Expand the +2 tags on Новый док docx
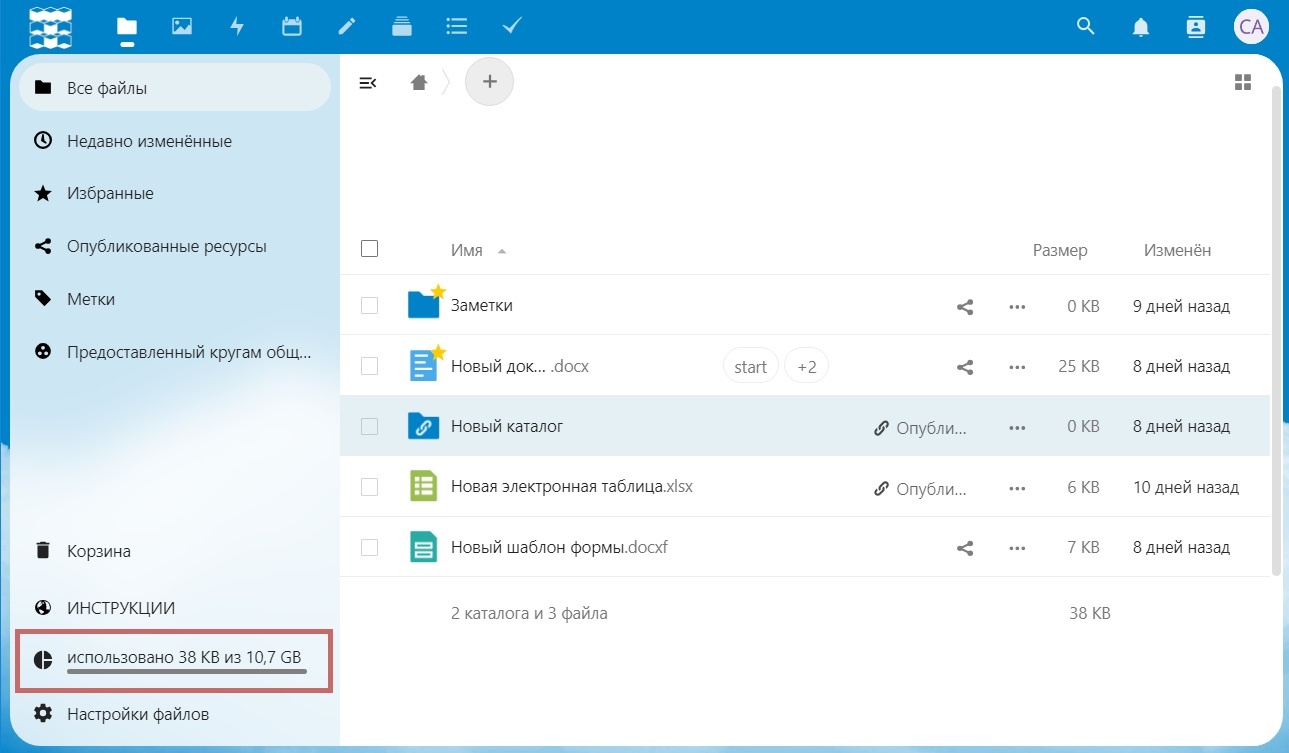The height and width of the screenshot is (753, 1289). pyautogui.click(x=806, y=367)
